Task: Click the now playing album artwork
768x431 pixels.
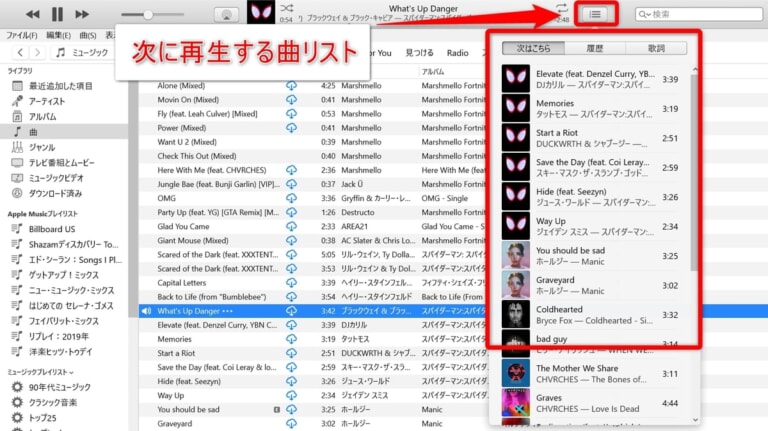Action: click(x=261, y=12)
